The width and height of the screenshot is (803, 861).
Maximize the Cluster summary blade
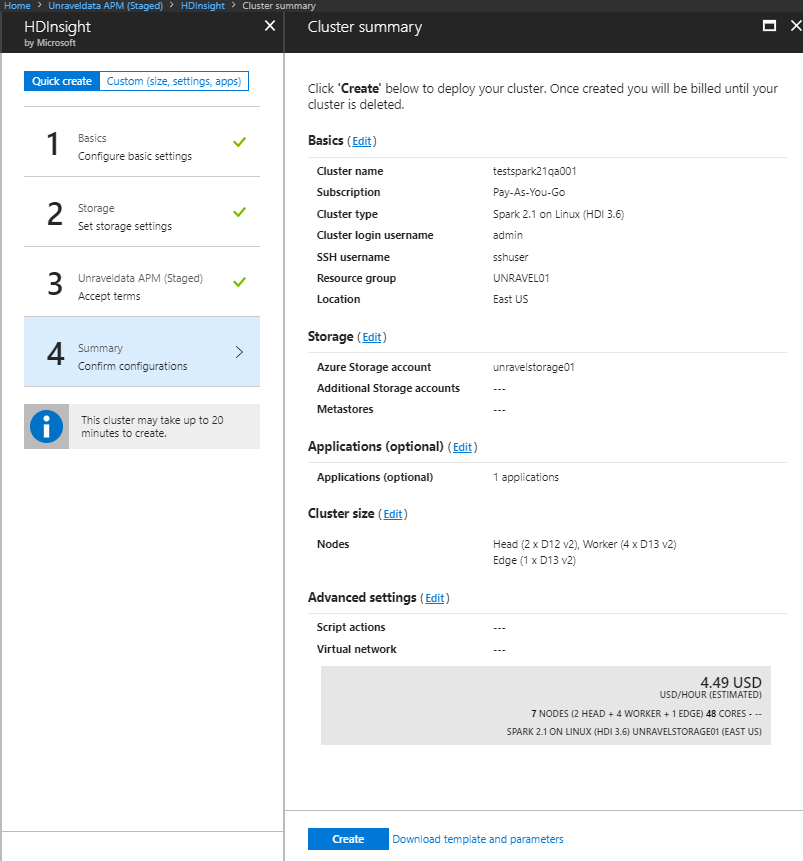(x=769, y=26)
